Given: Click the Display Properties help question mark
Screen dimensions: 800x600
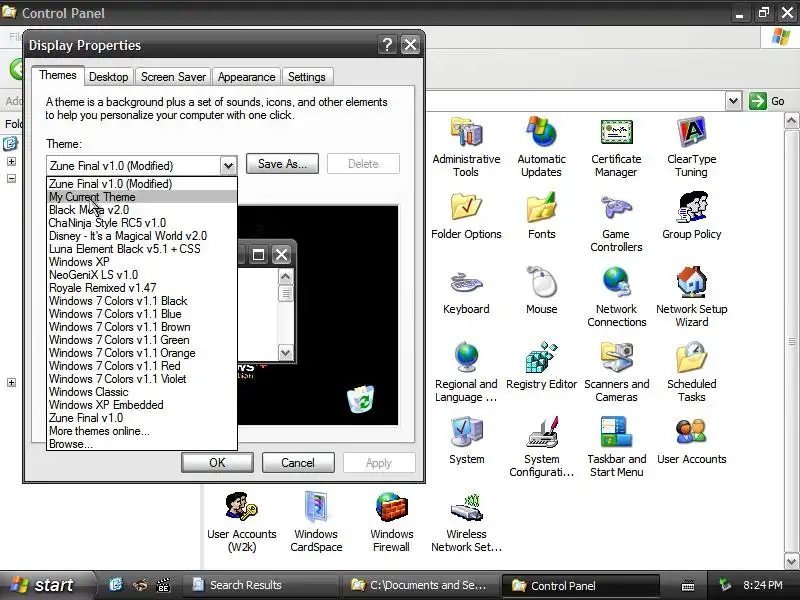Looking at the screenshot, I should 387,45.
